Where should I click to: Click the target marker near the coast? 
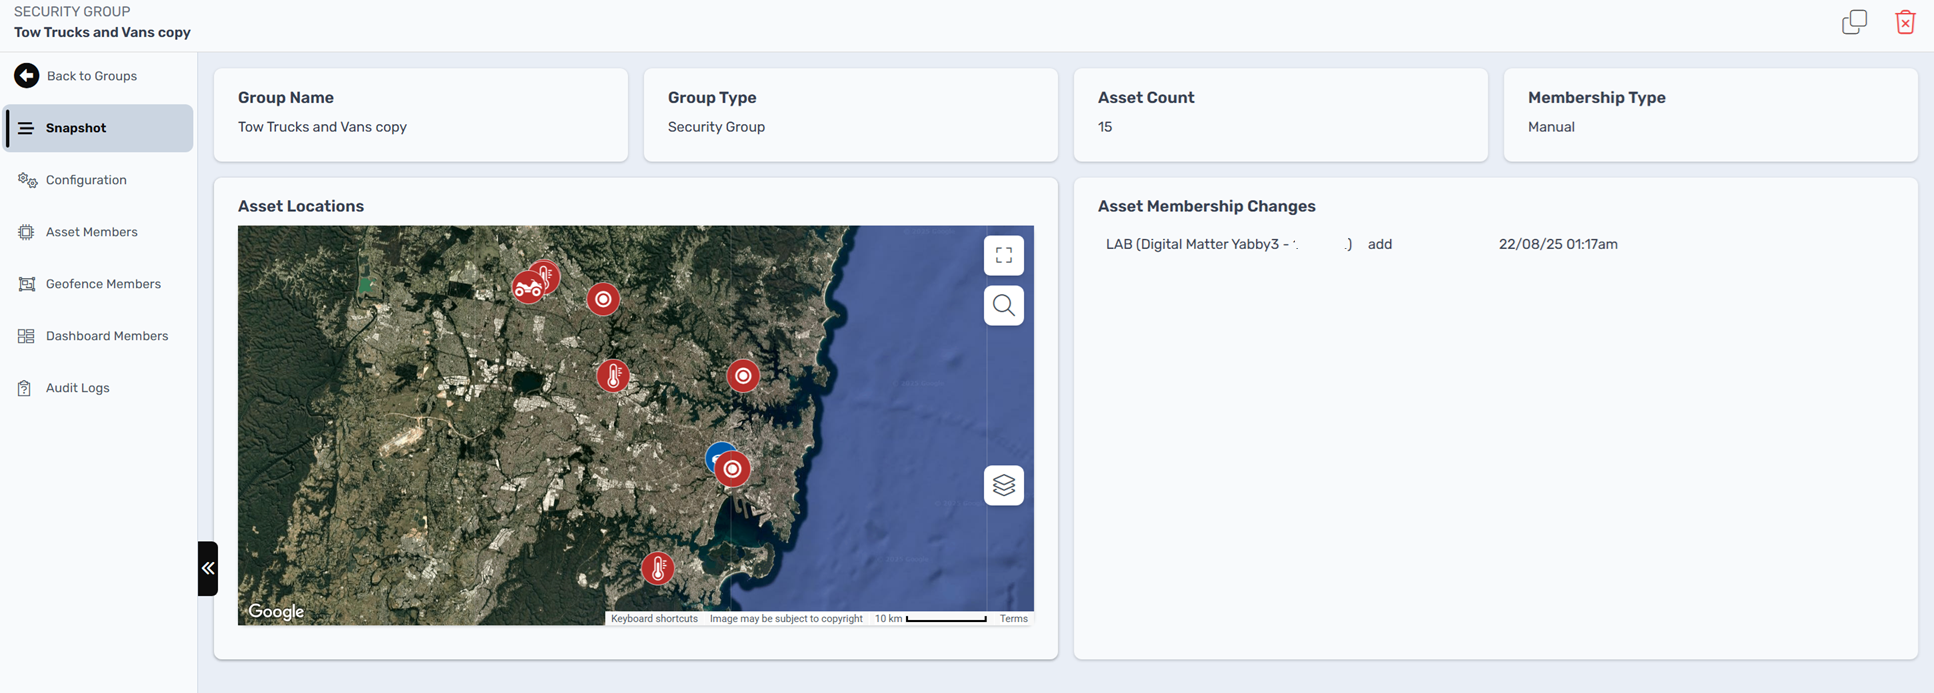tap(743, 376)
